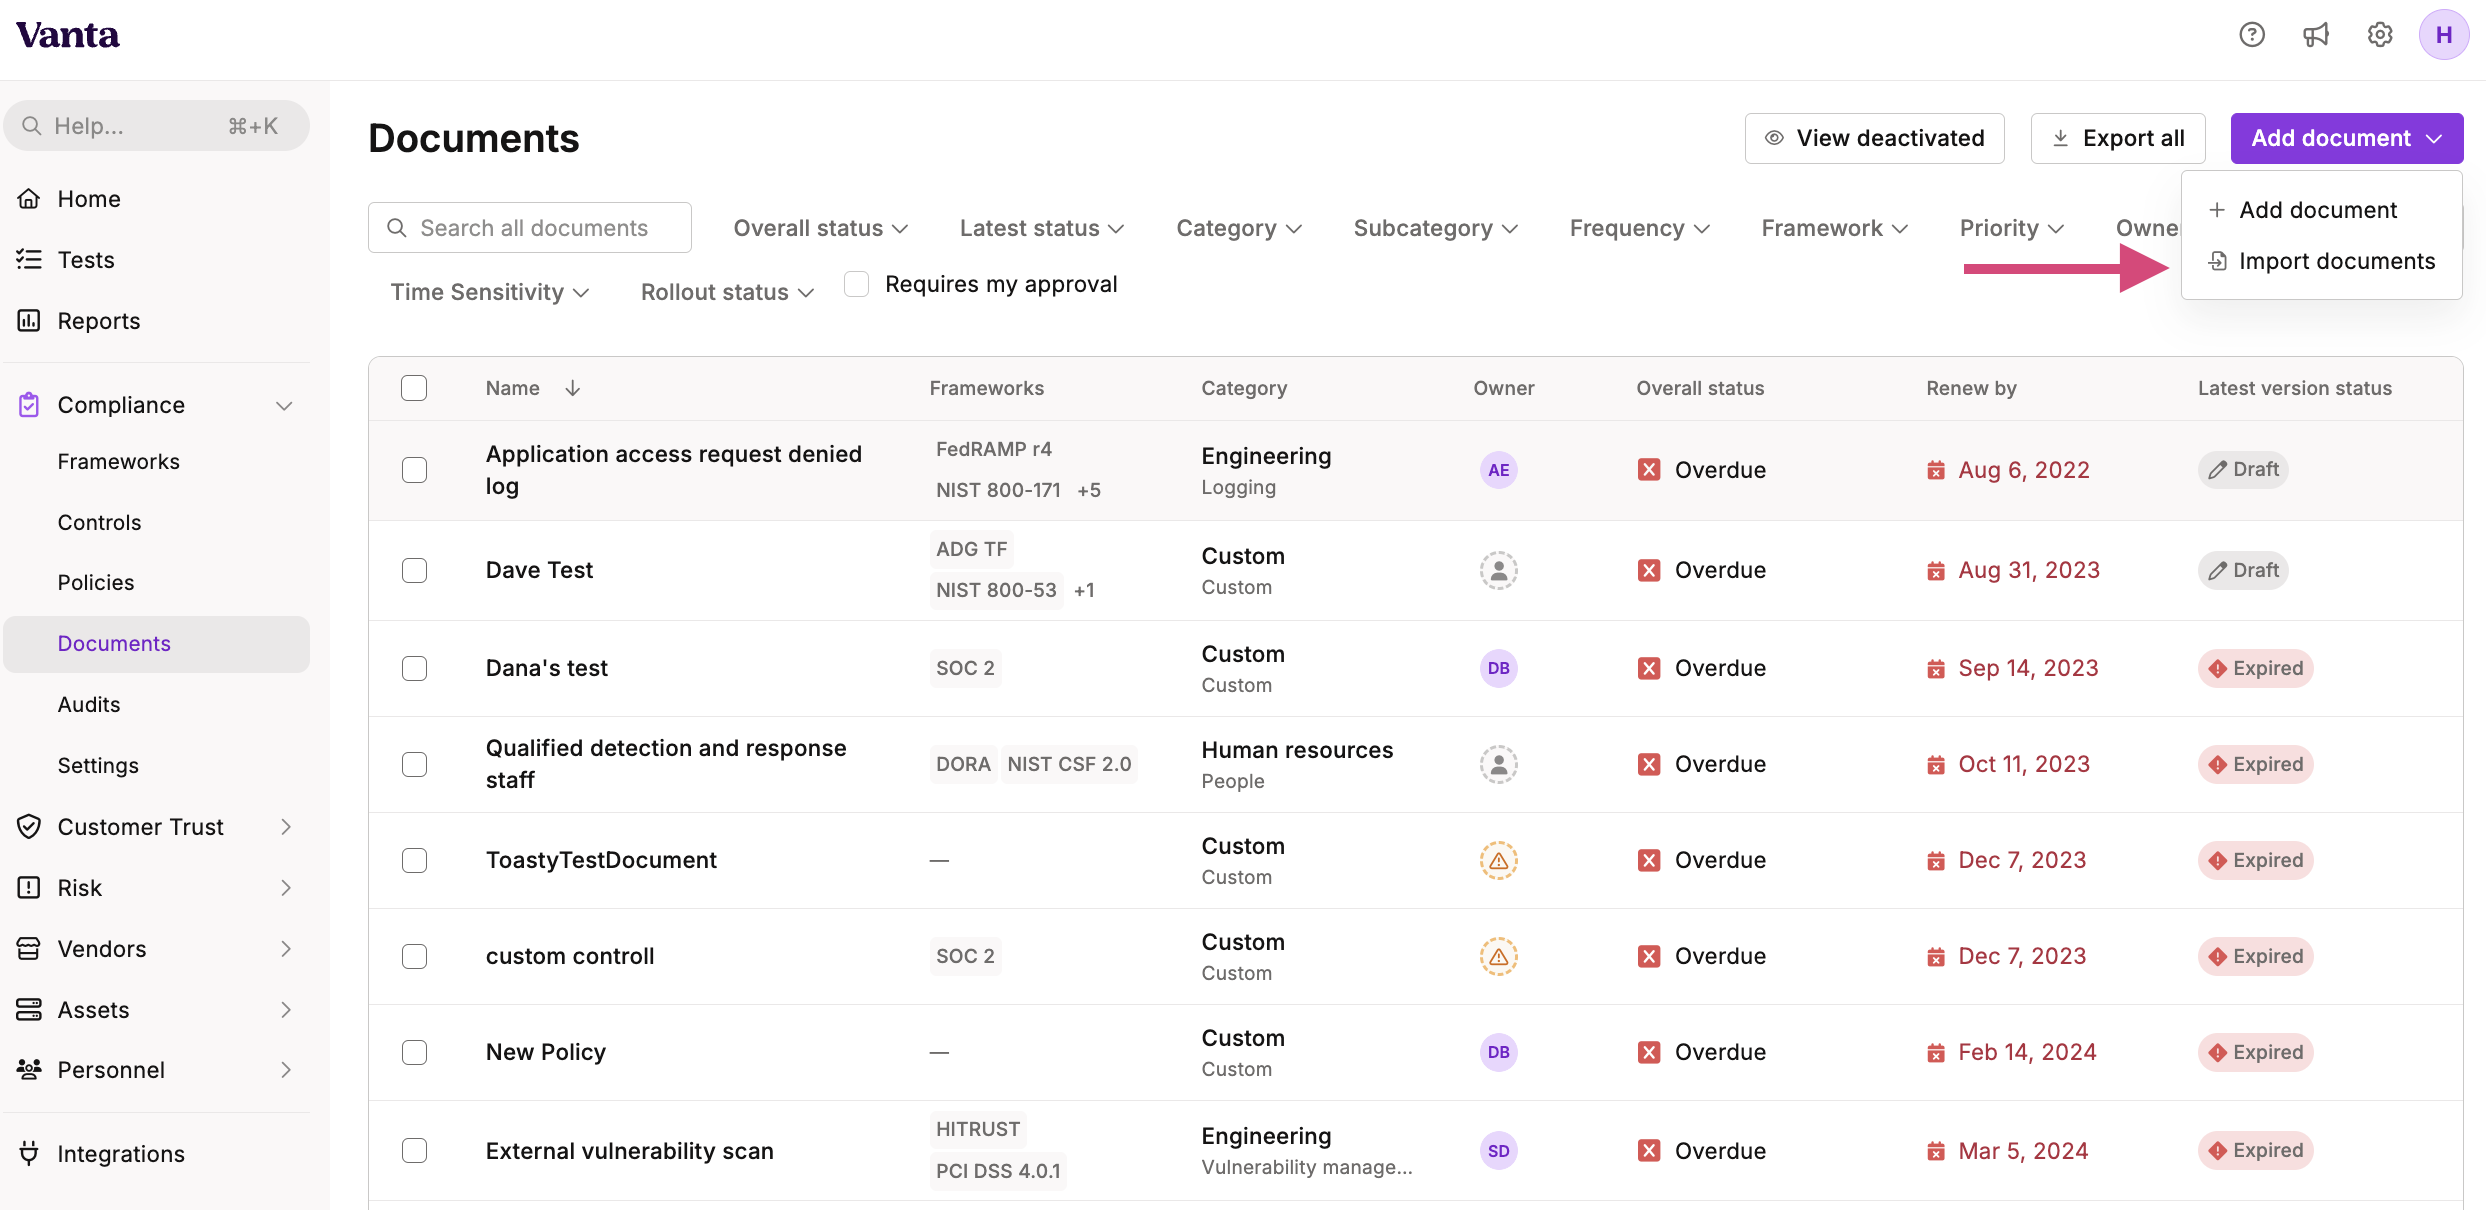2486x1210 pixels.
Task: Click the Expired status badge for Dana's test
Action: 2255,668
